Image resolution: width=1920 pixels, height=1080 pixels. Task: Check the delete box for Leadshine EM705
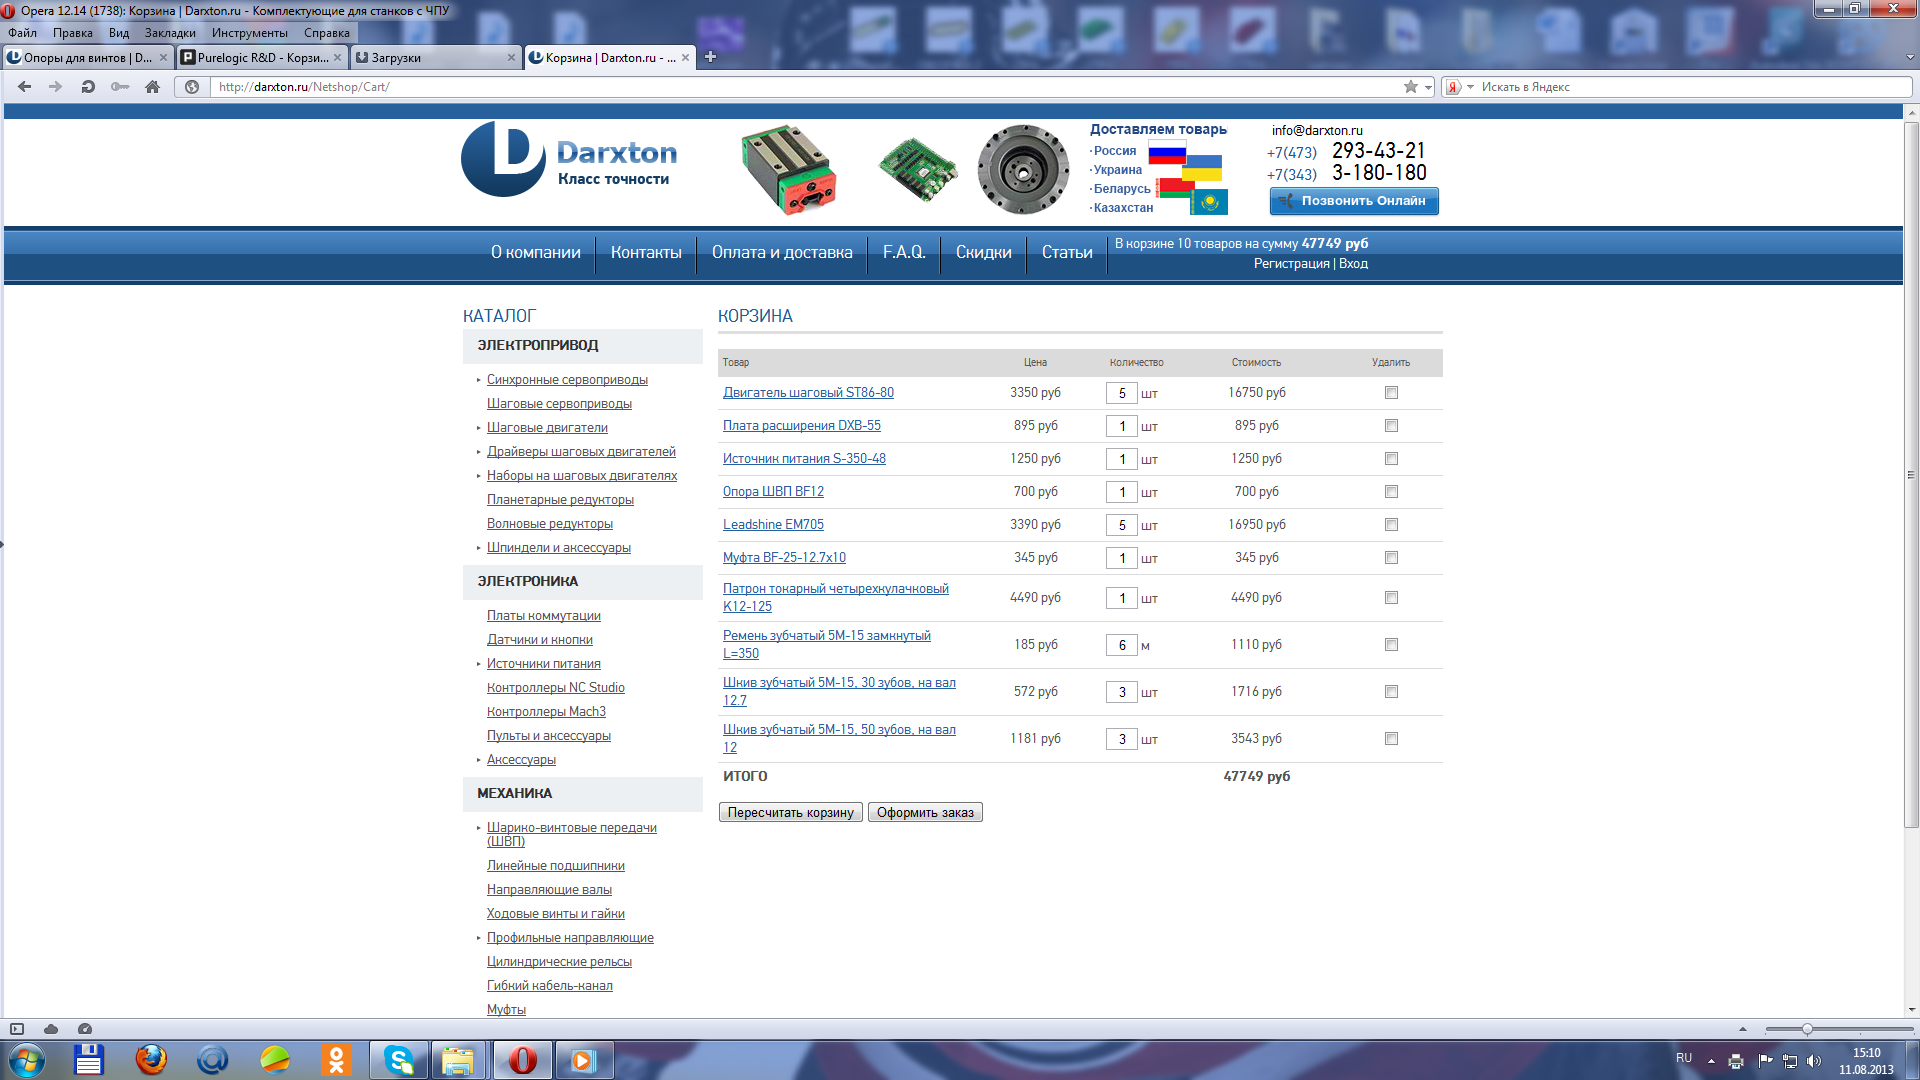click(x=1391, y=525)
